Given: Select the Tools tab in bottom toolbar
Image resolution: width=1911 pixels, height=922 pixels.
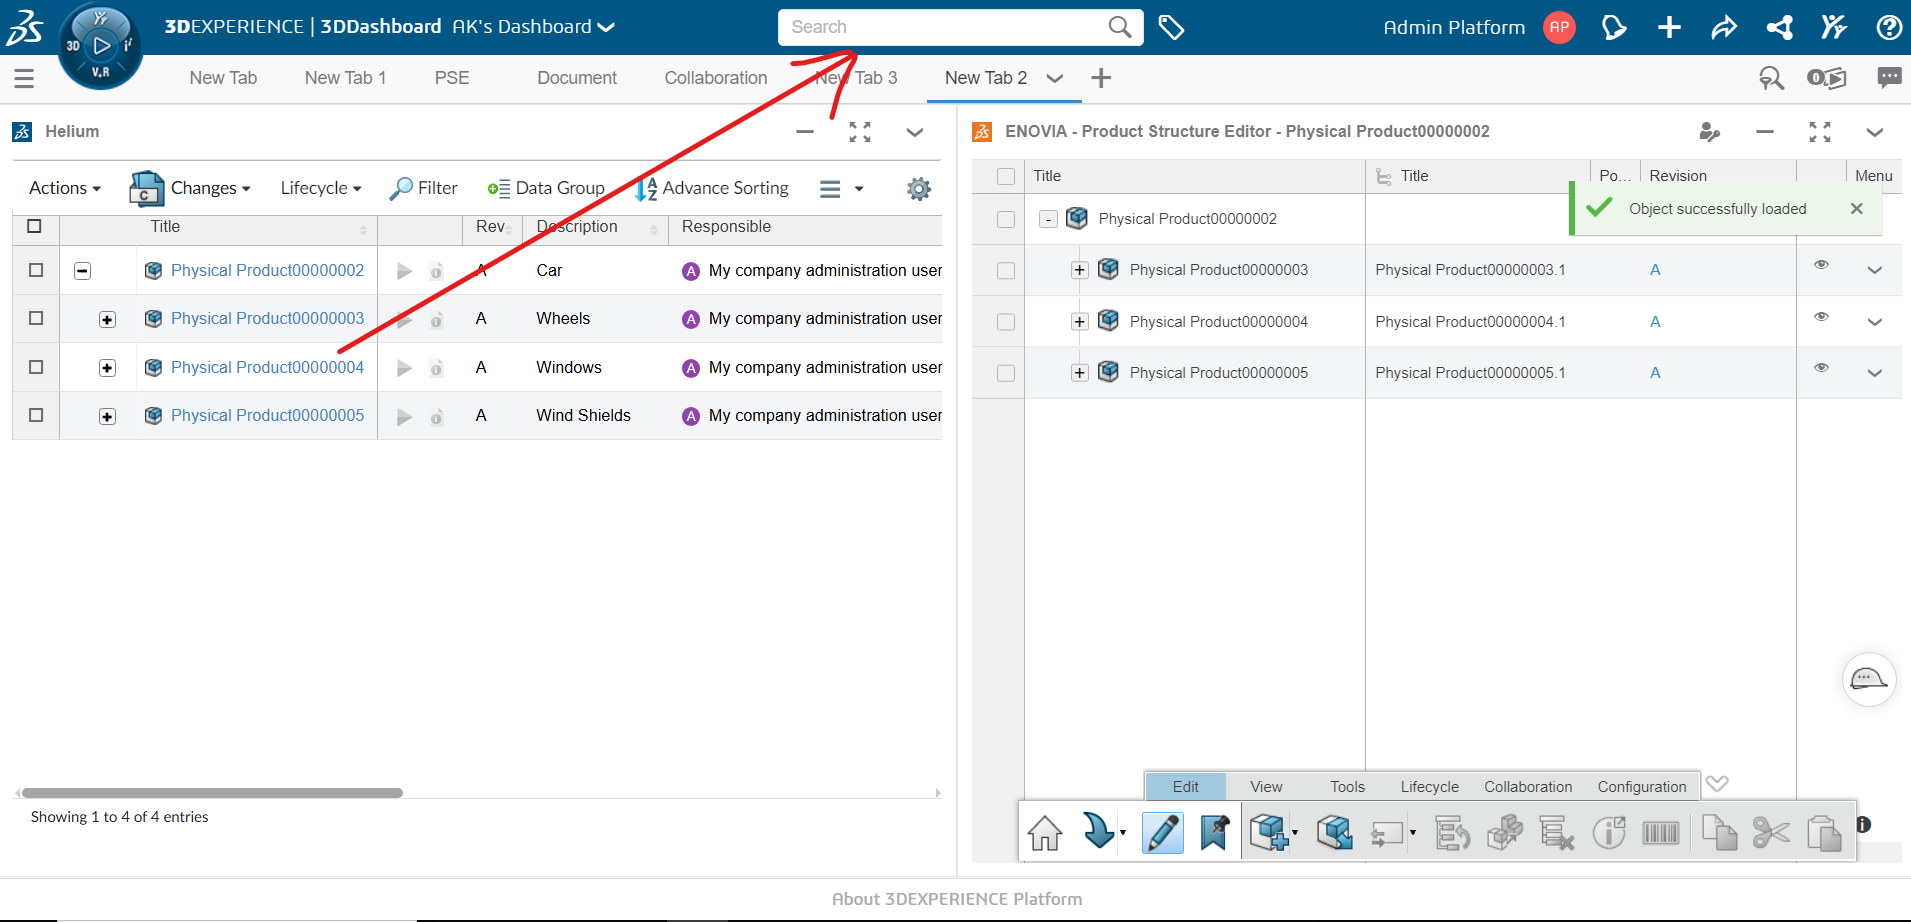Looking at the screenshot, I should pos(1346,787).
